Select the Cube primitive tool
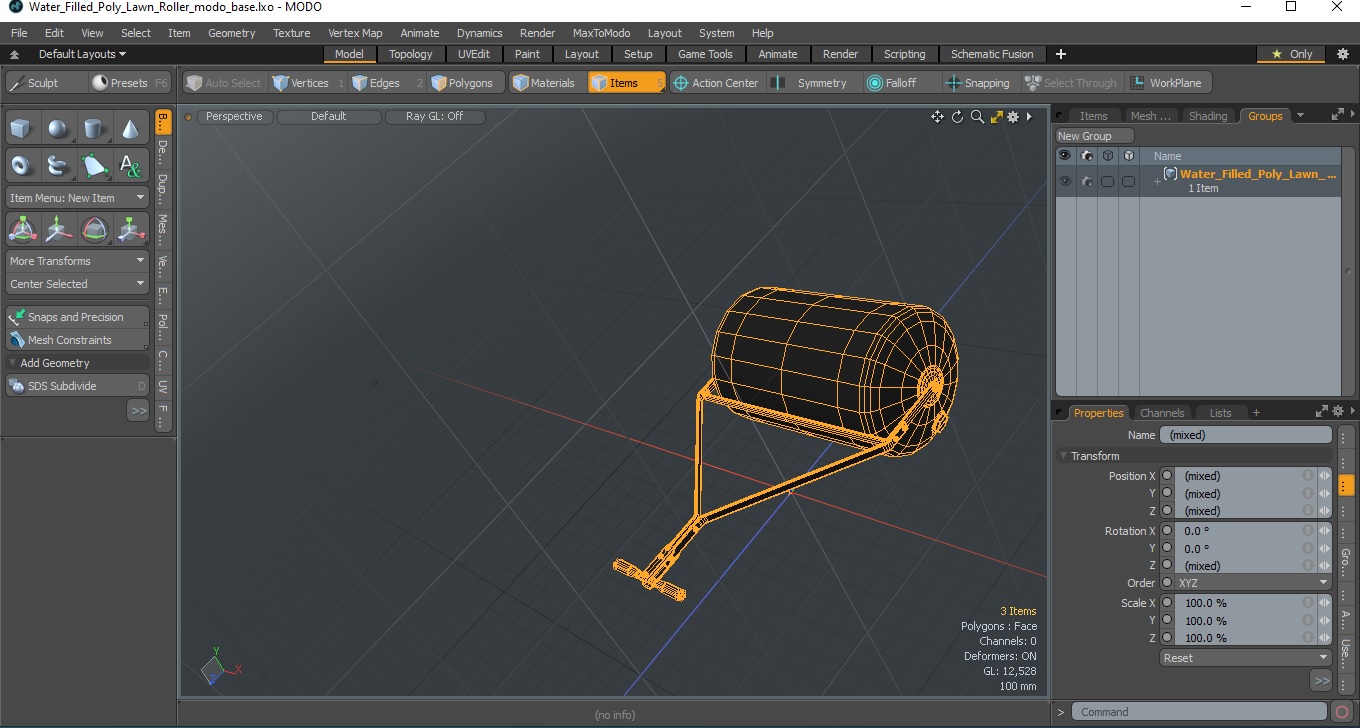1360x728 pixels. point(23,129)
